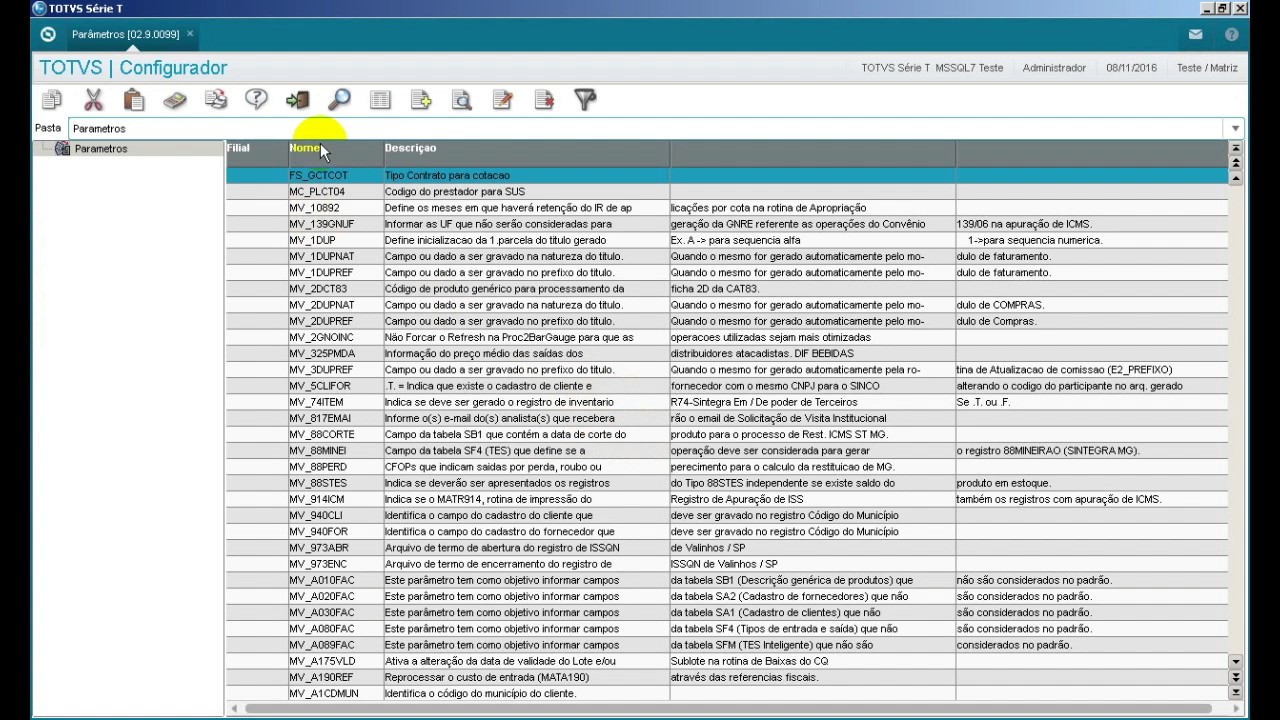1280x720 pixels.
Task: Click the help question icon in the top header
Action: coord(1231,34)
